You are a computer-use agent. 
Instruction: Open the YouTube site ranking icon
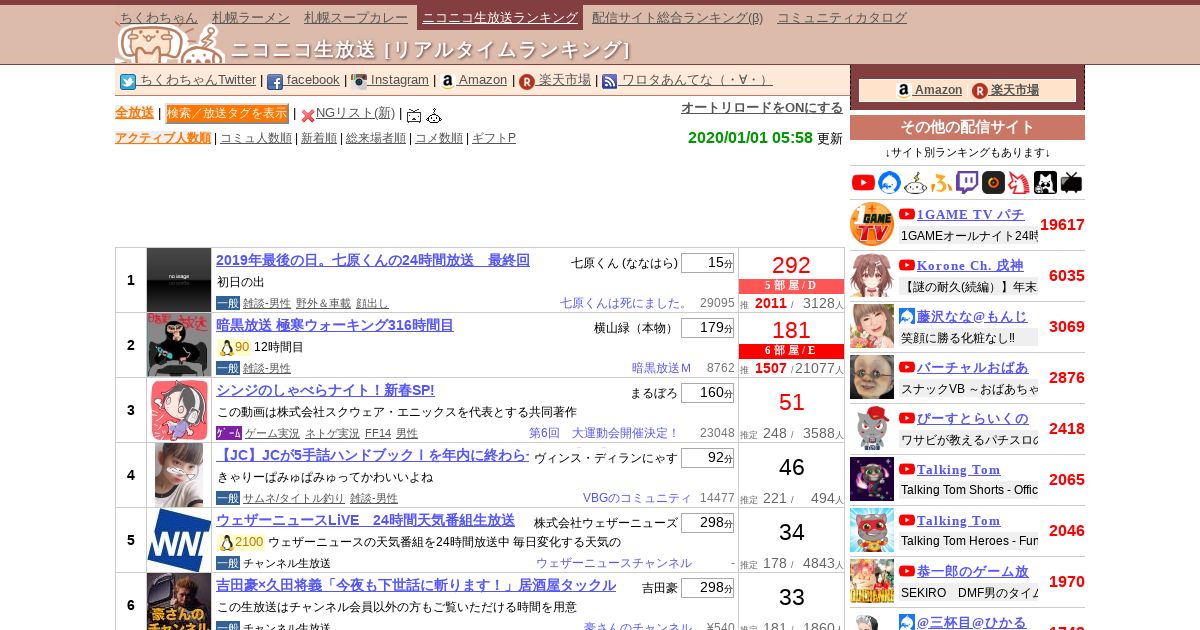point(863,182)
